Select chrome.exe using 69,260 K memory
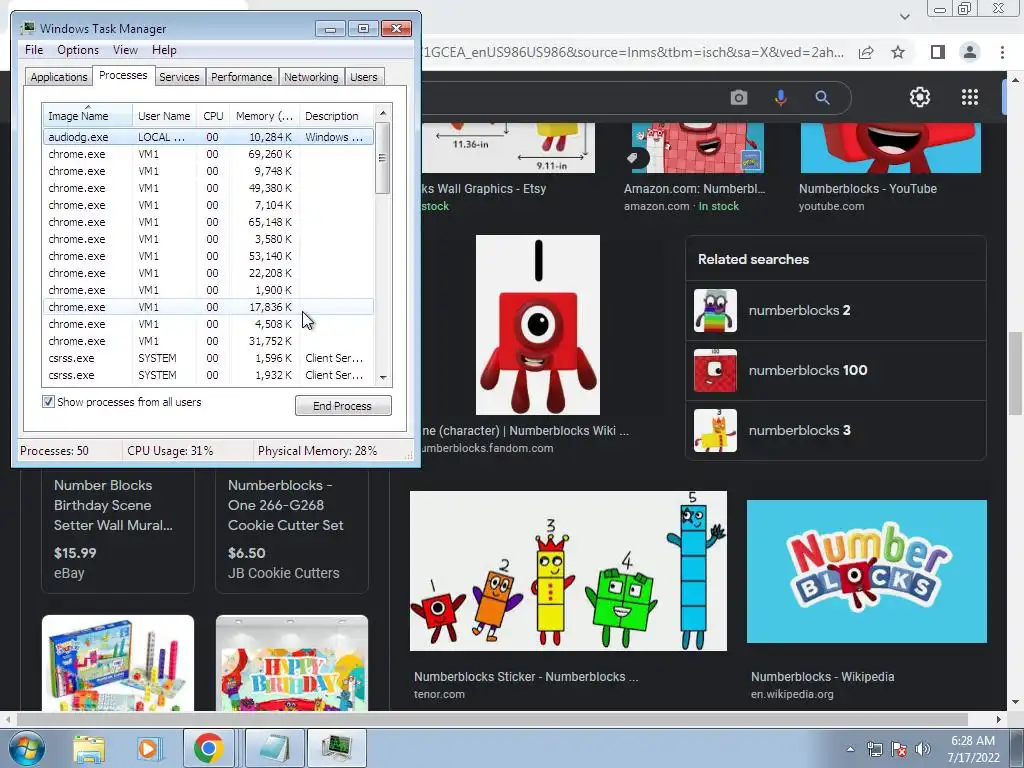Image resolution: width=1024 pixels, height=768 pixels. coord(208,154)
